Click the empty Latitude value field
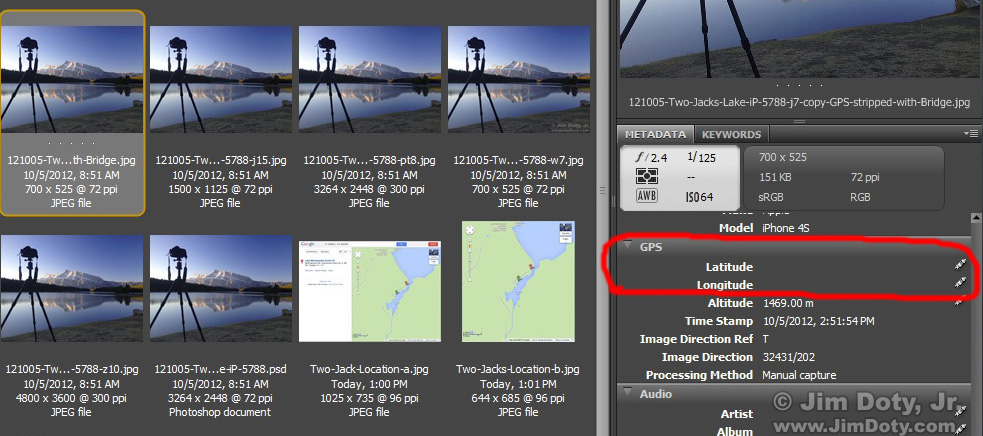 point(854,267)
